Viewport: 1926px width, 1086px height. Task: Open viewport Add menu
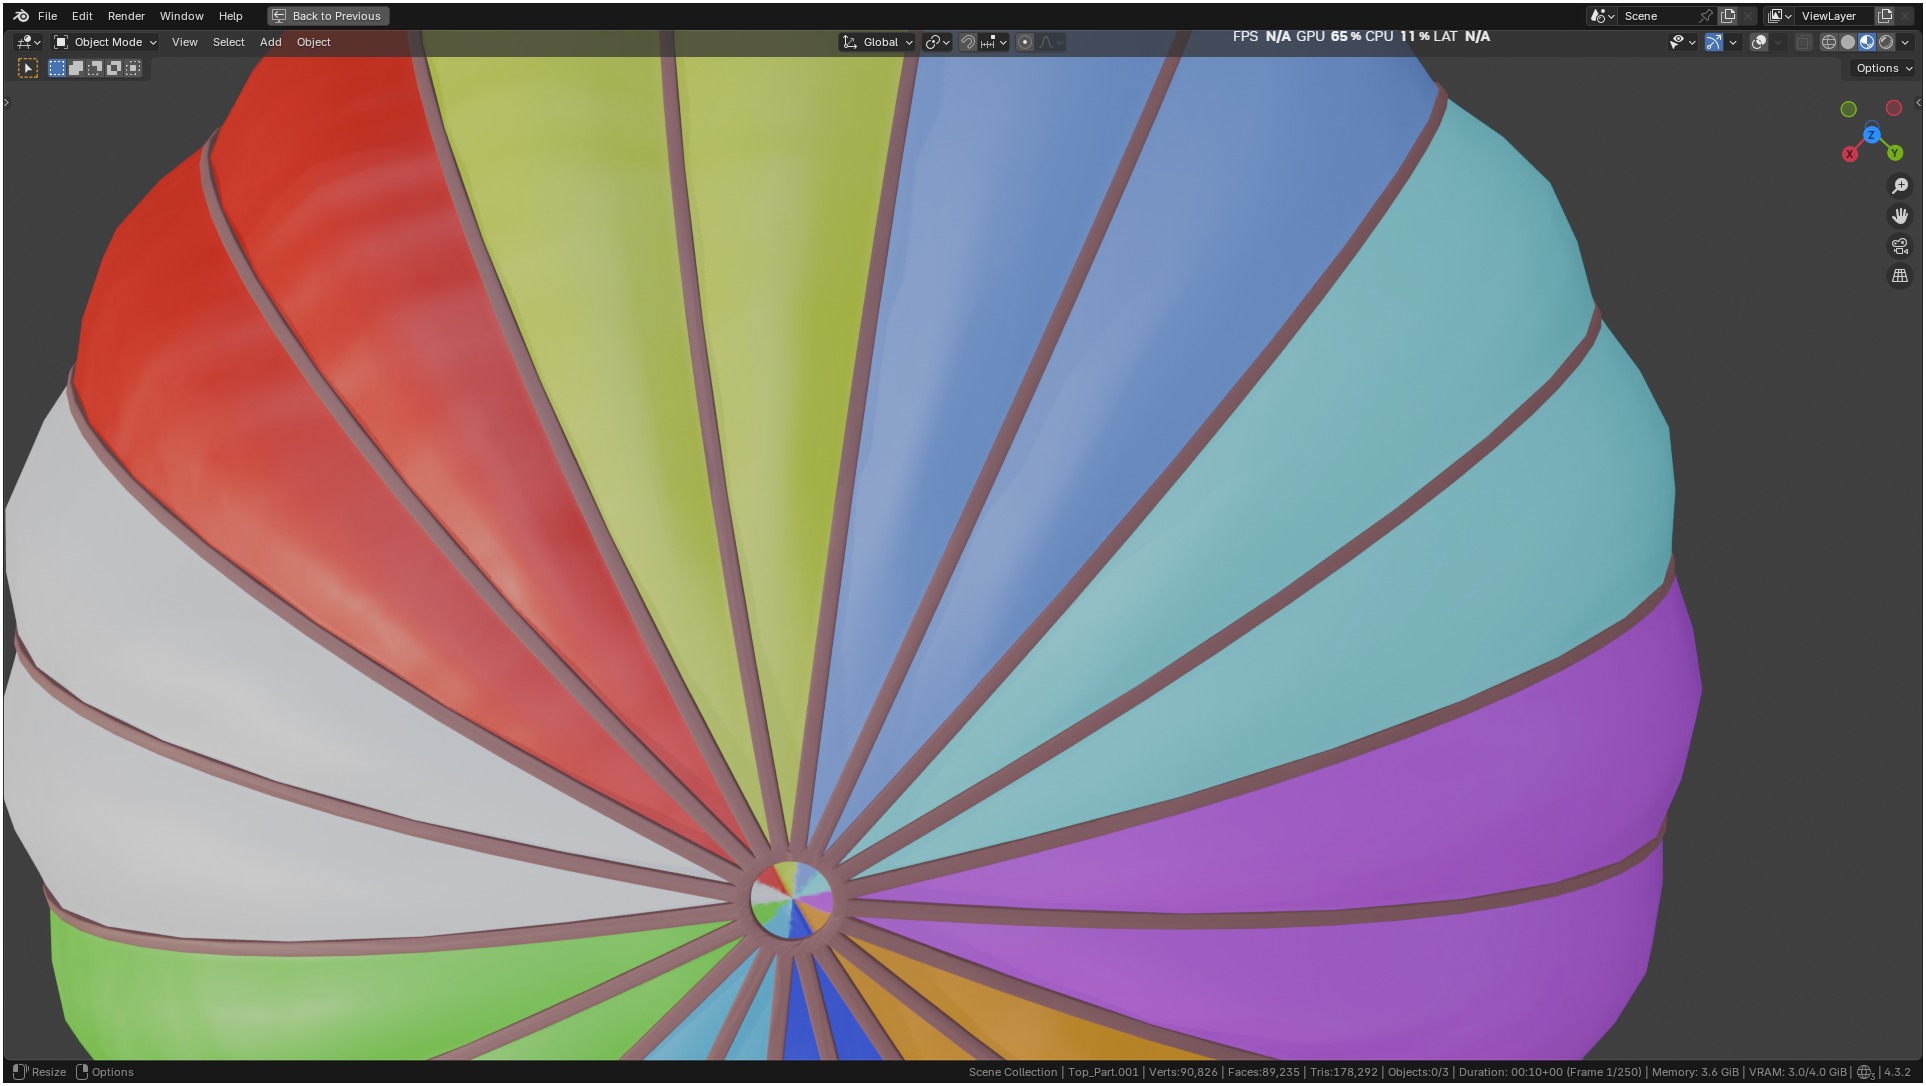270,42
